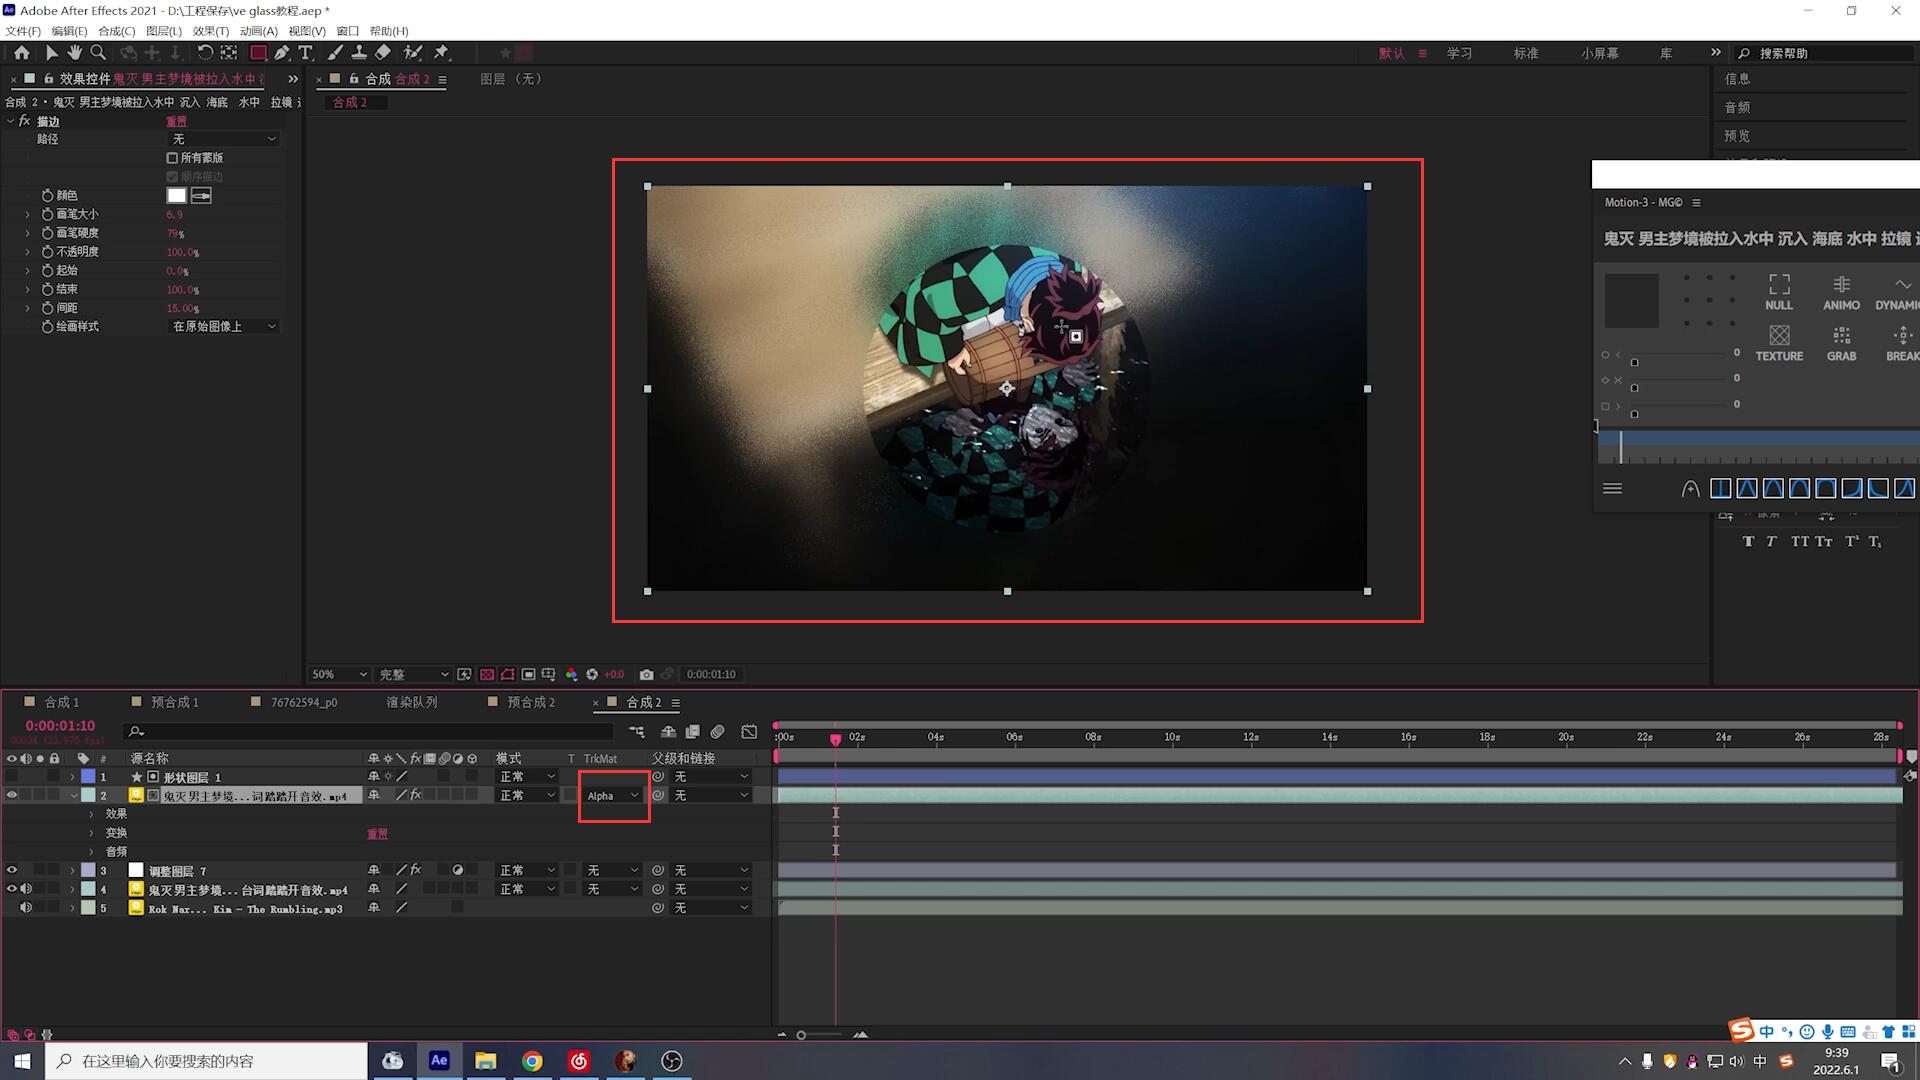Open the 完整 resolution dropdown
Screen dimensions: 1920x1080
pyautogui.click(x=414, y=675)
